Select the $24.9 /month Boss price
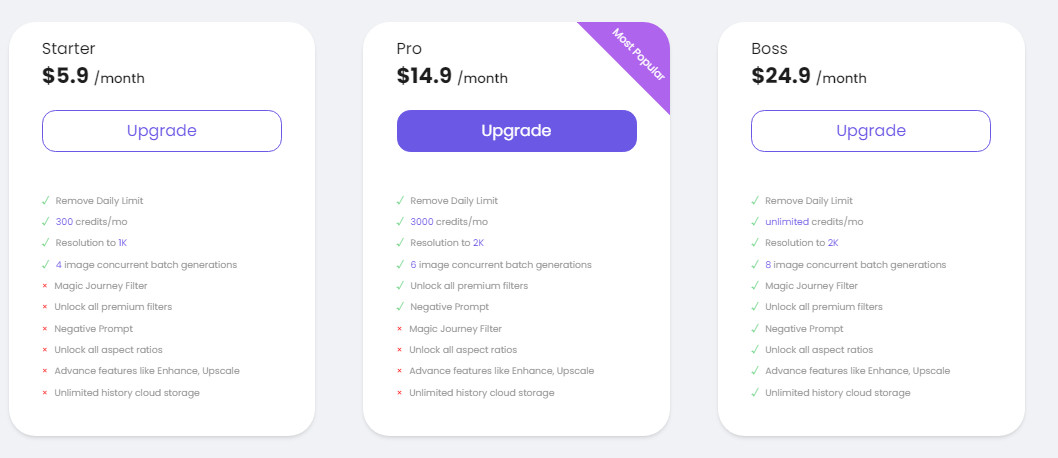The height and width of the screenshot is (458, 1058). pyautogui.click(x=809, y=76)
